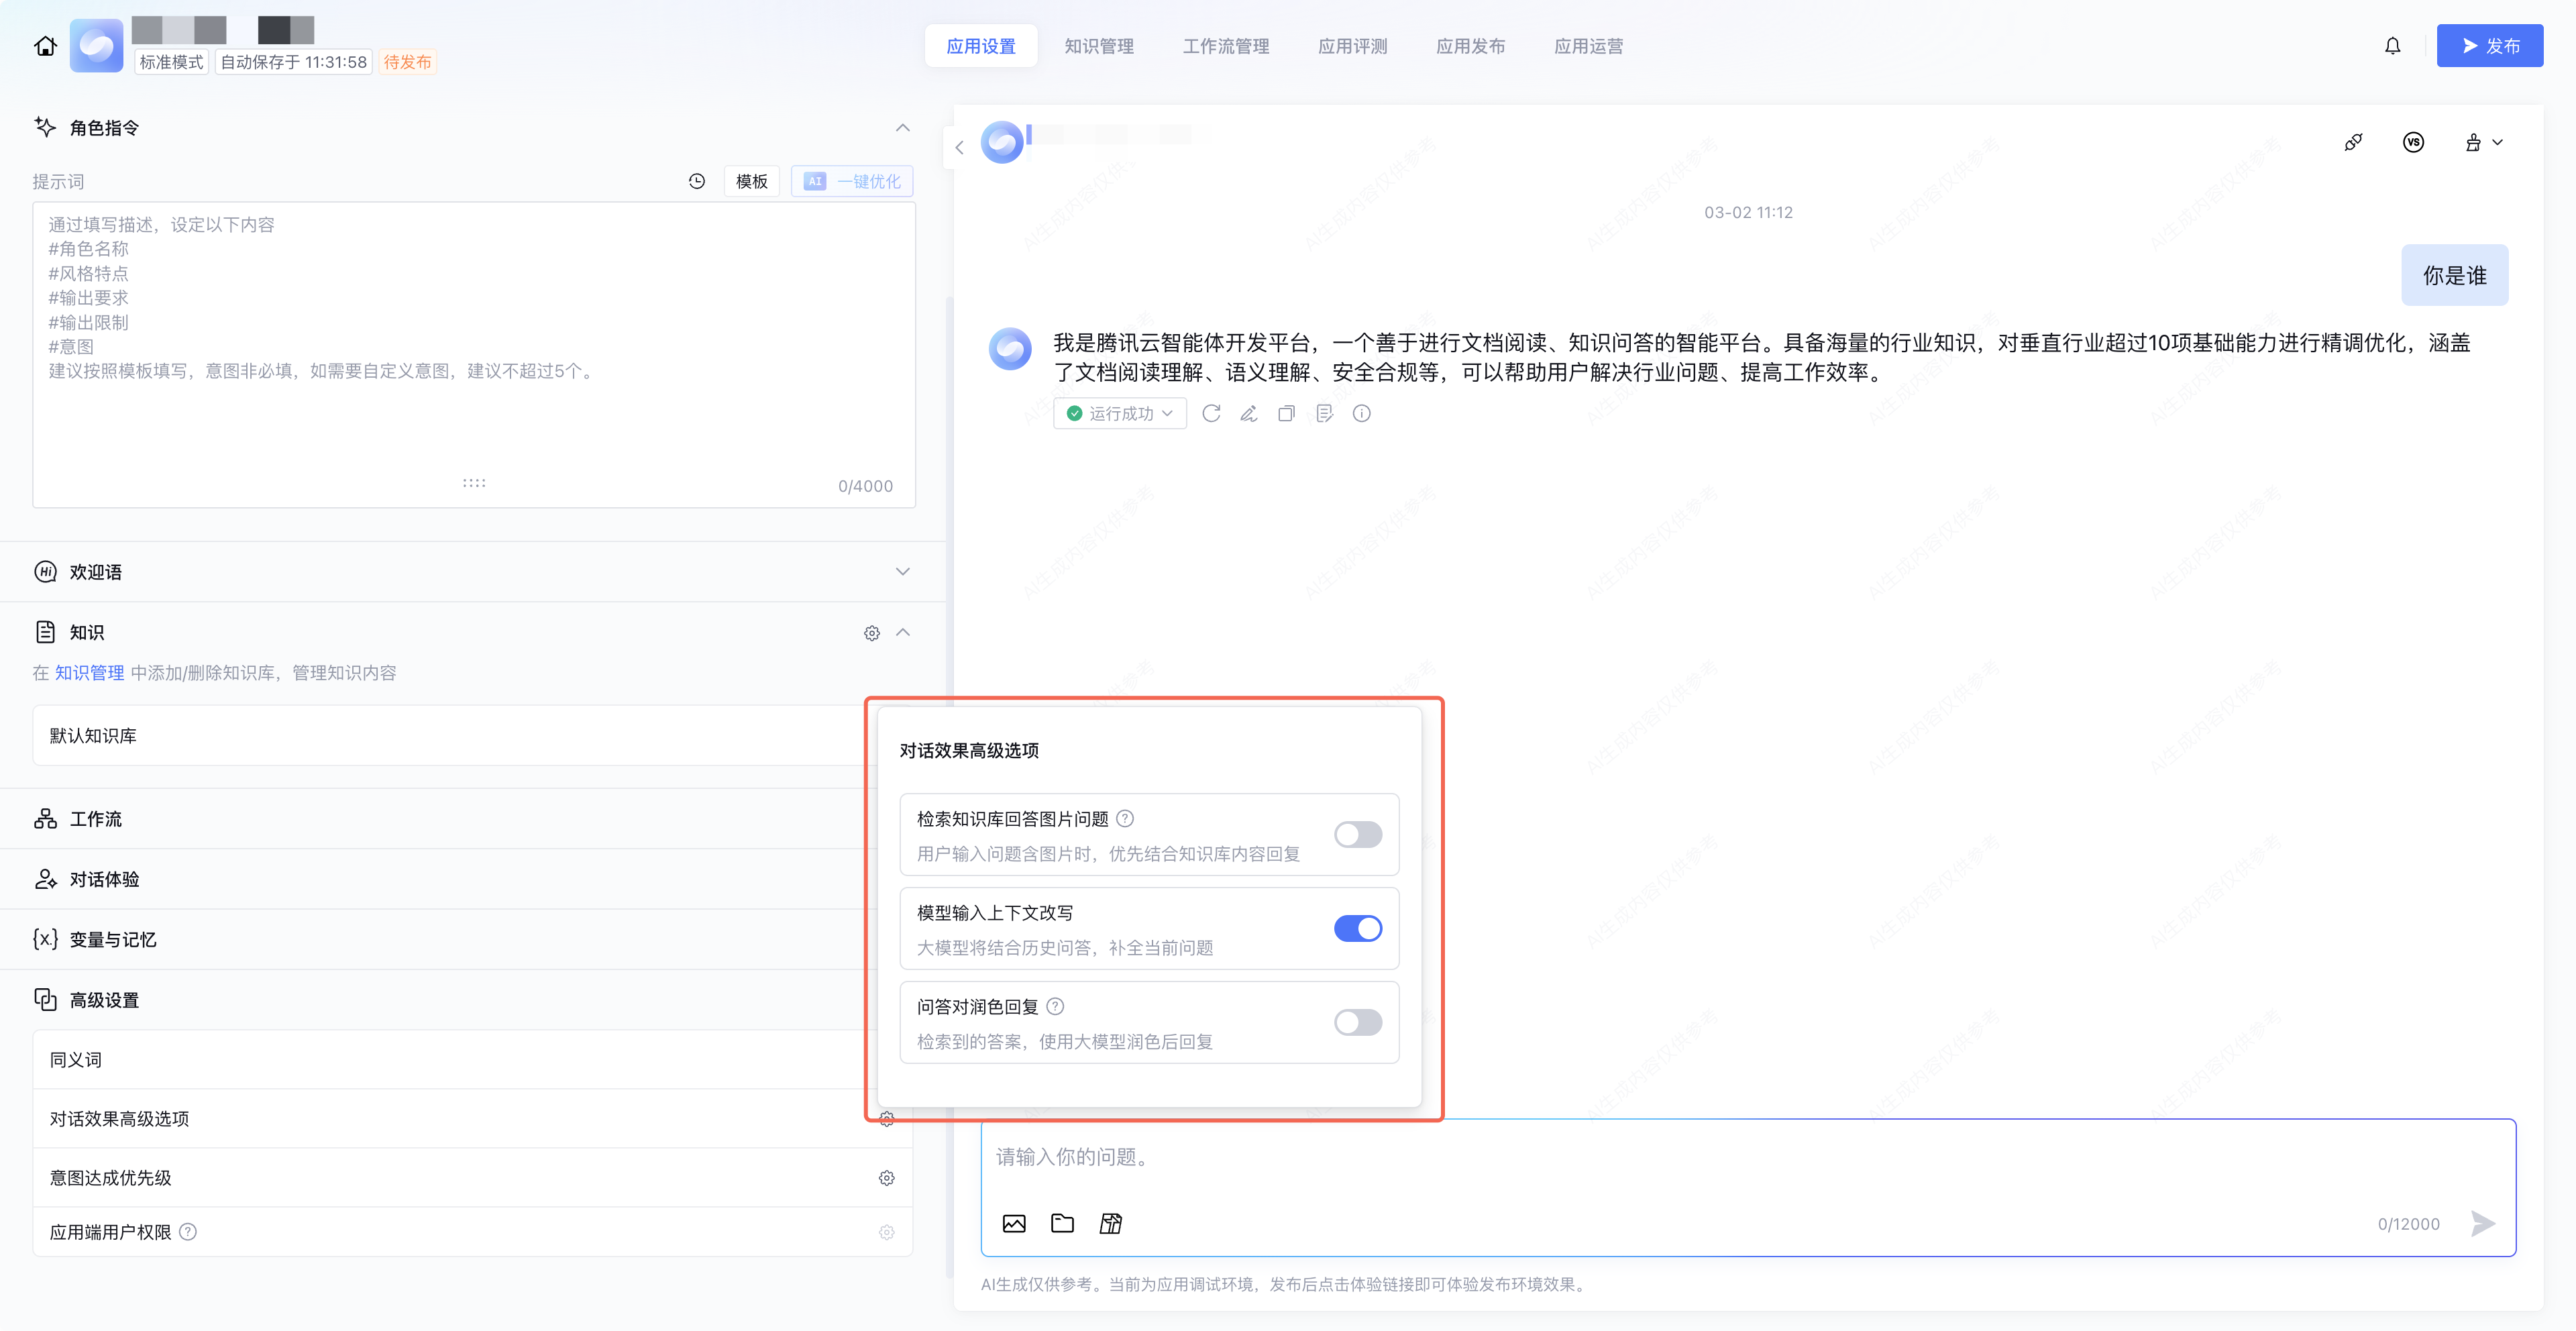The width and height of the screenshot is (2576, 1331).
Task: Click the gear icon for 意图达成优先级
Action: point(886,1178)
